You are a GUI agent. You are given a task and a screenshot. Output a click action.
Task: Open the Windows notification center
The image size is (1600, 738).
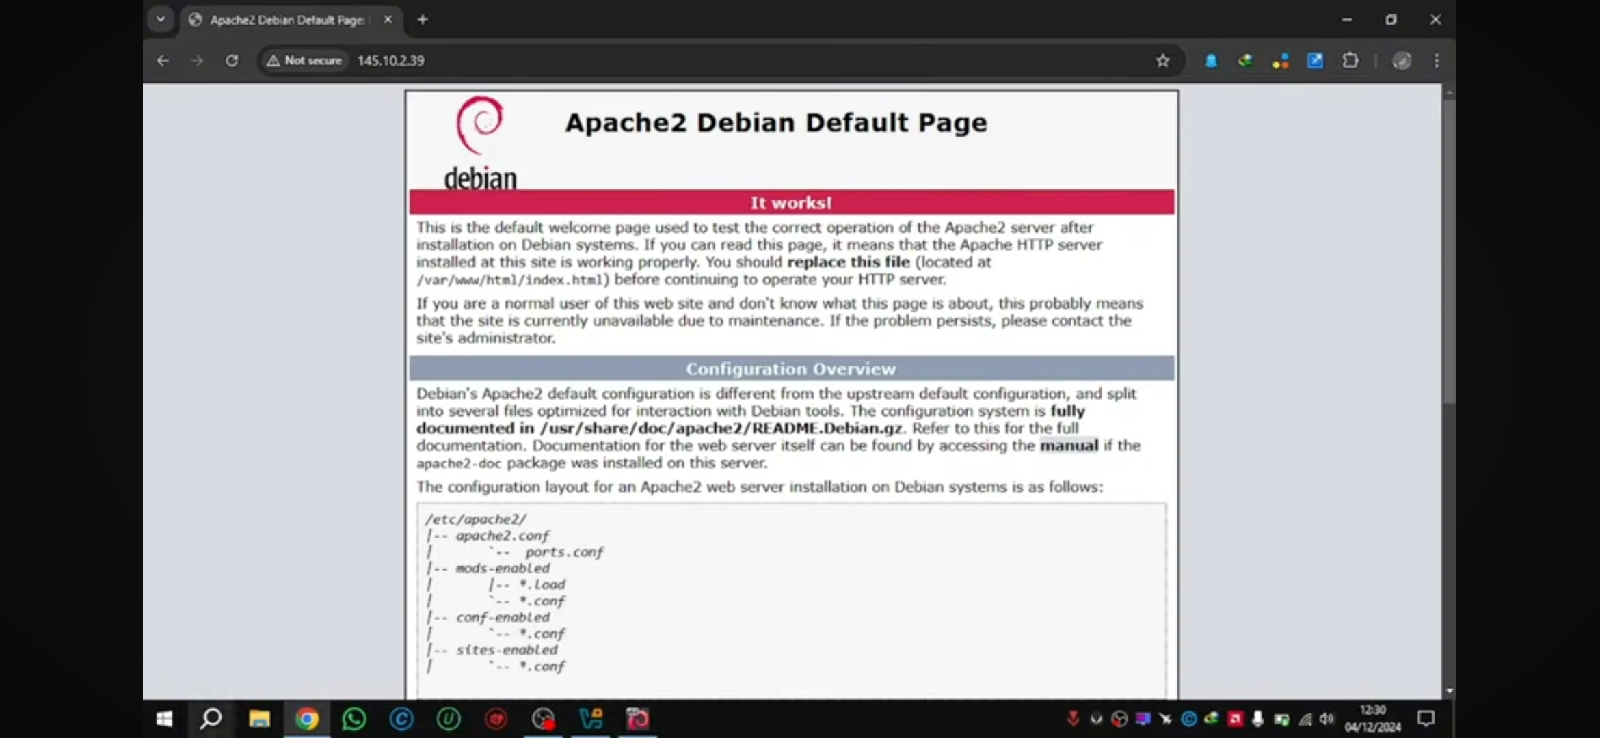pos(1427,719)
